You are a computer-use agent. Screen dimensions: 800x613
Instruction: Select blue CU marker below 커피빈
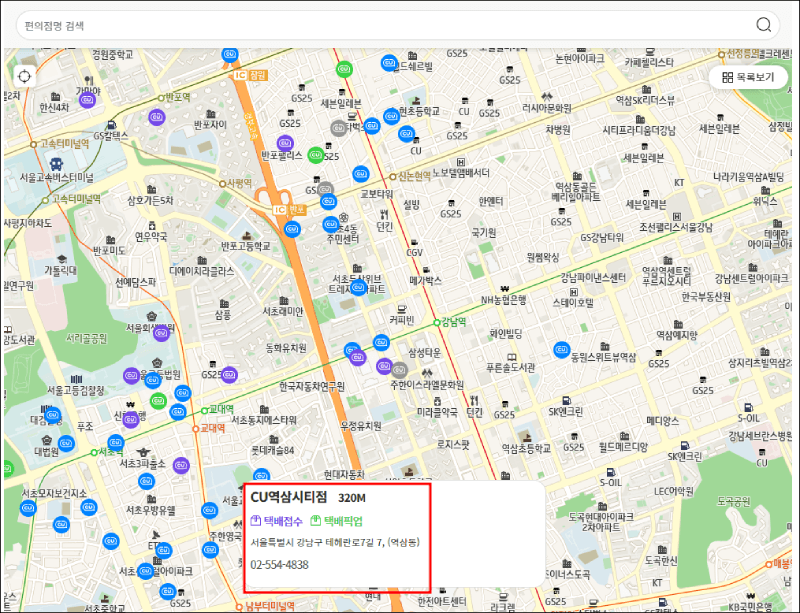[381, 342]
